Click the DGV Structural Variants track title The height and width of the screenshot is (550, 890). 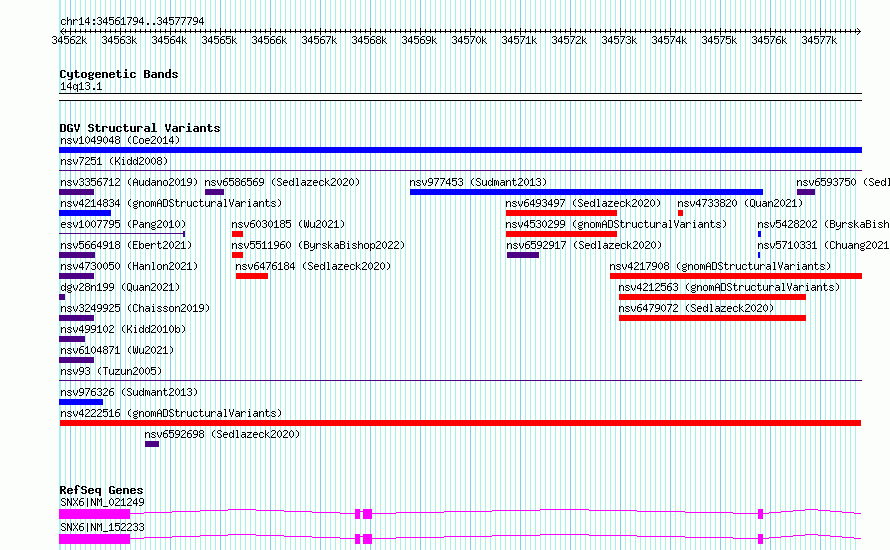pos(140,128)
